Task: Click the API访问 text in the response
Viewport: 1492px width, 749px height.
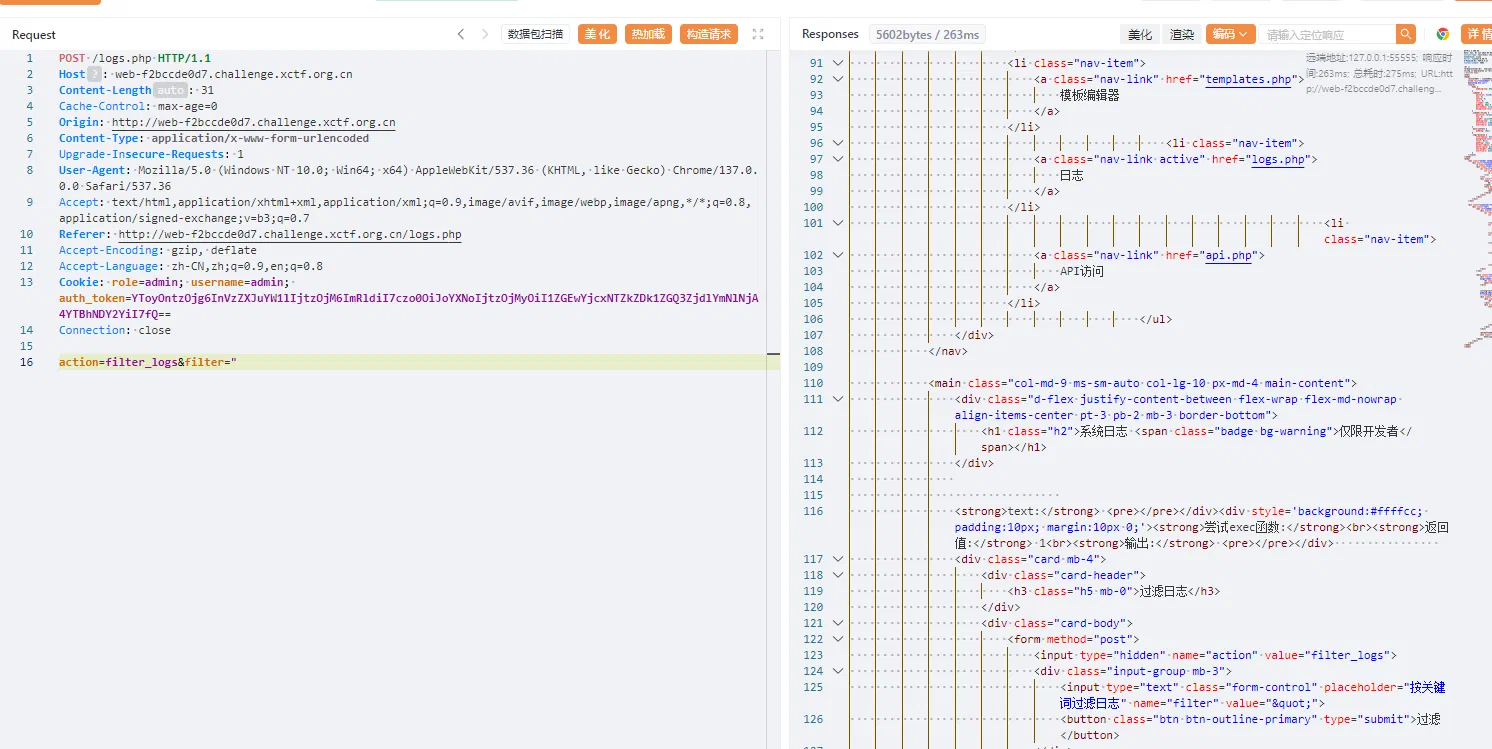Action: click(x=1082, y=271)
